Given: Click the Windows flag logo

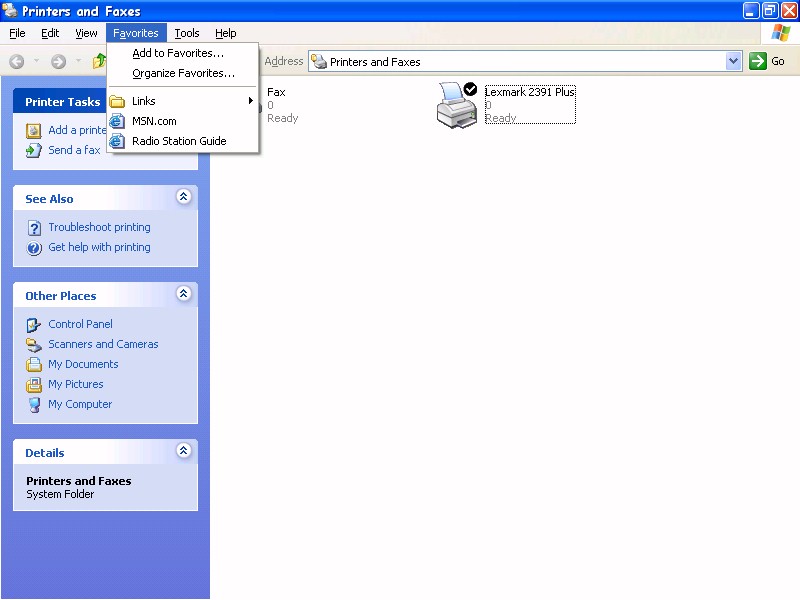Looking at the screenshot, I should tap(781, 33).
